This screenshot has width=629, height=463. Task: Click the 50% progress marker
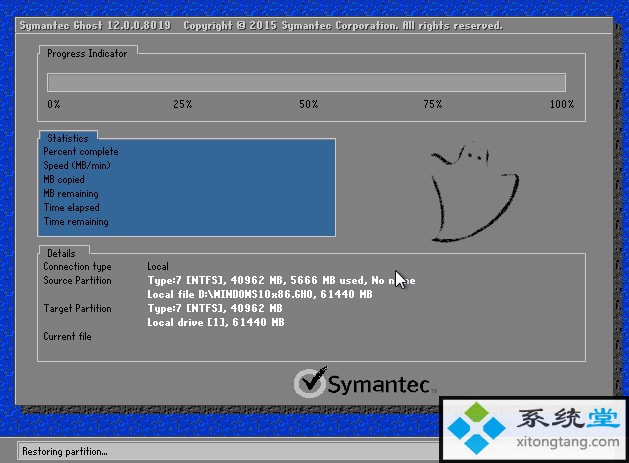pos(308,104)
